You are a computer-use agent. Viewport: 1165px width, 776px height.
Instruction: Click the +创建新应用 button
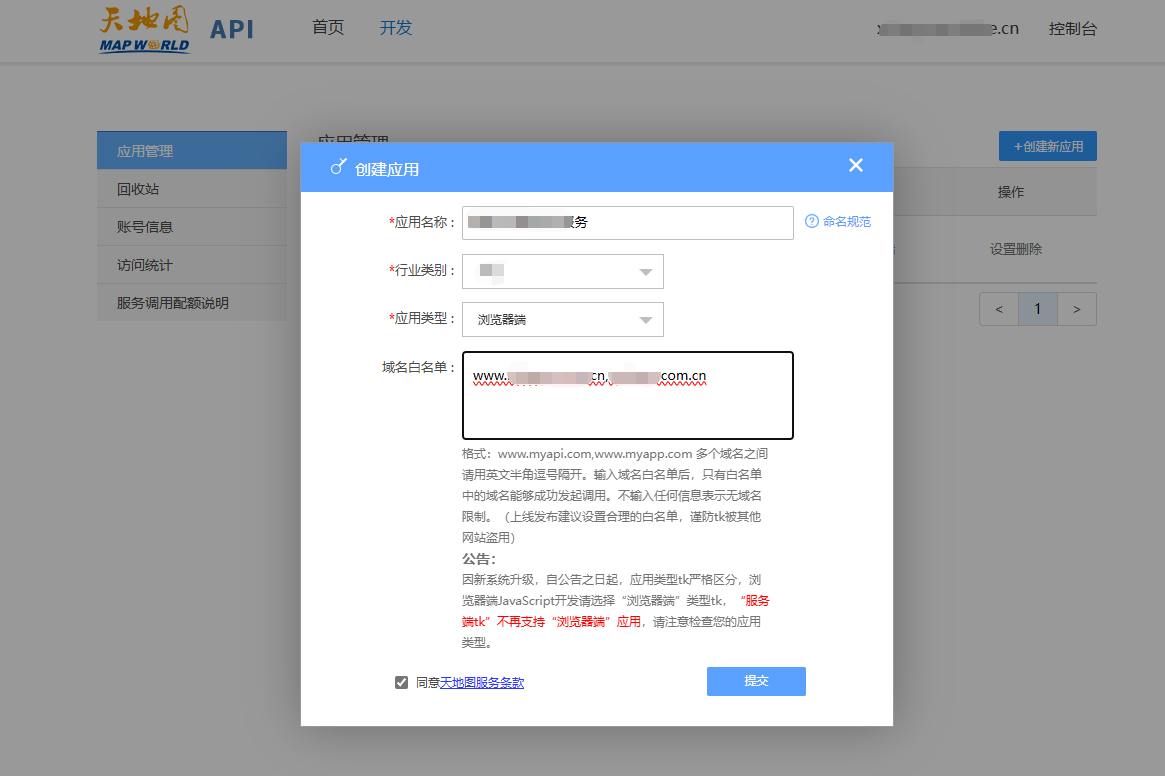1047,146
